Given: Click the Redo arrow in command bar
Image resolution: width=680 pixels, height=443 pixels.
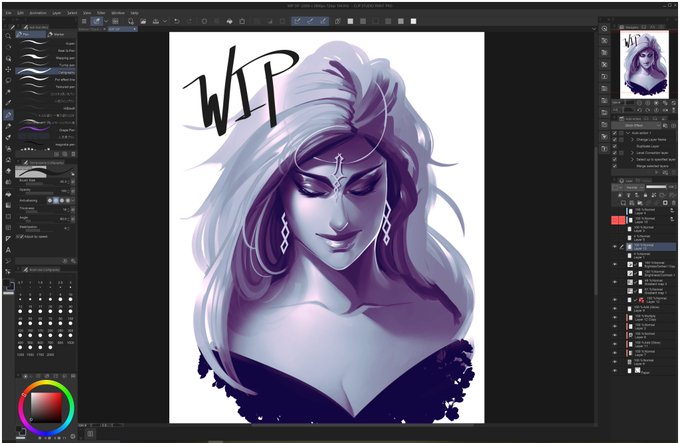Looking at the screenshot, I should pos(189,21).
